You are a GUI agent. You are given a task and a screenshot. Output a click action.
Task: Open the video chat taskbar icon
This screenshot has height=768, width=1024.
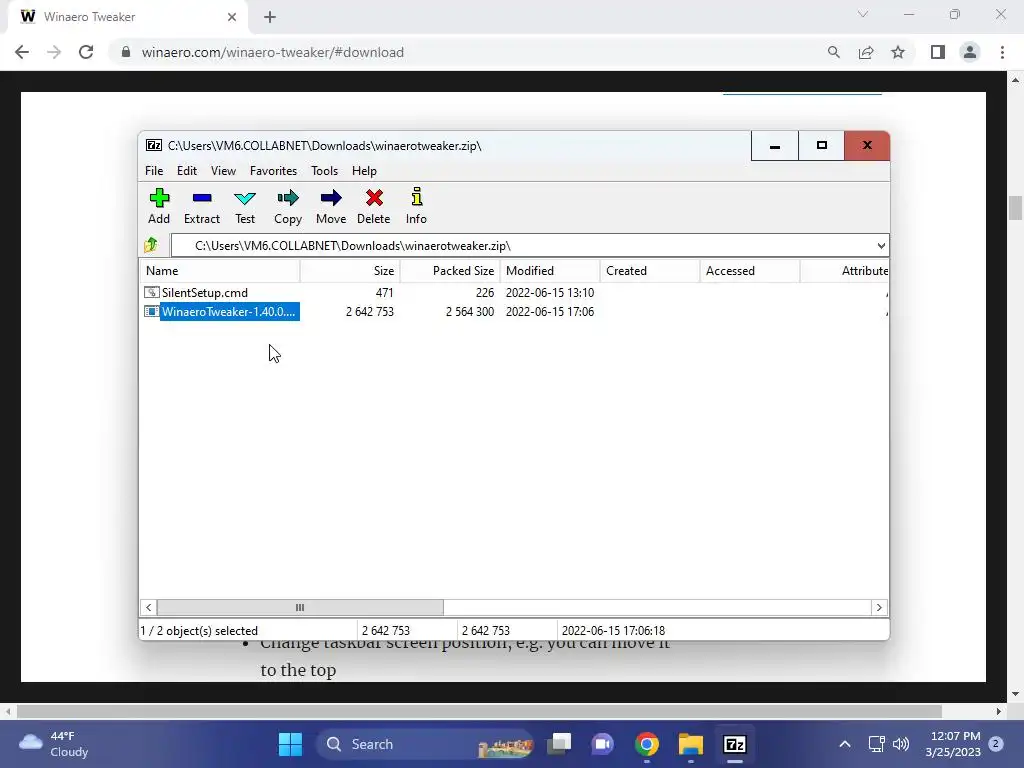tap(603, 744)
